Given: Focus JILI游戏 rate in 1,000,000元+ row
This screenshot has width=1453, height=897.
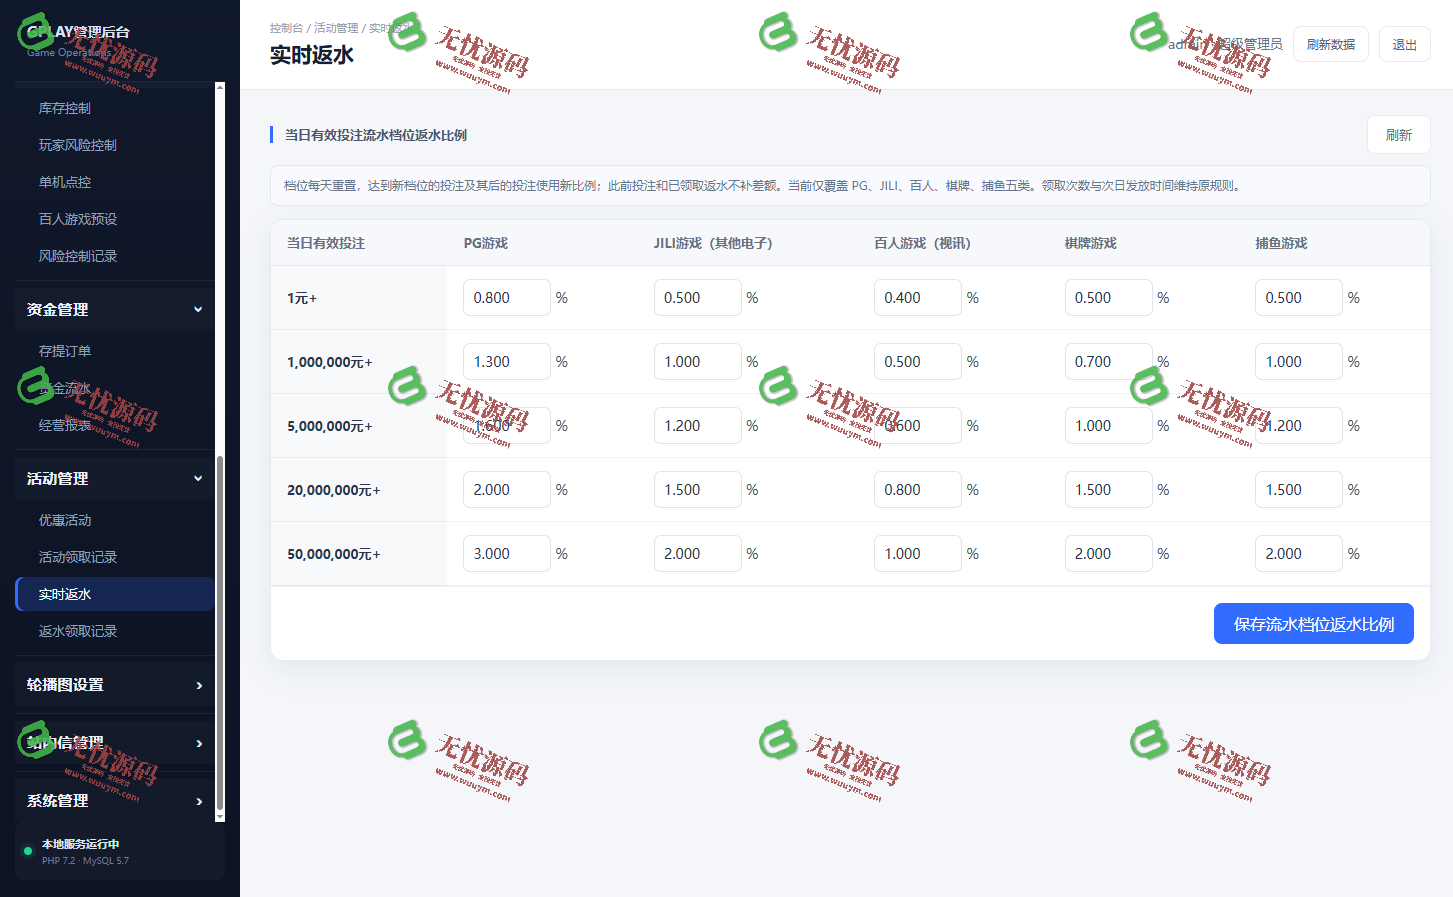Looking at the screenshot, I should pyautogui.click(x=698, y=362).
